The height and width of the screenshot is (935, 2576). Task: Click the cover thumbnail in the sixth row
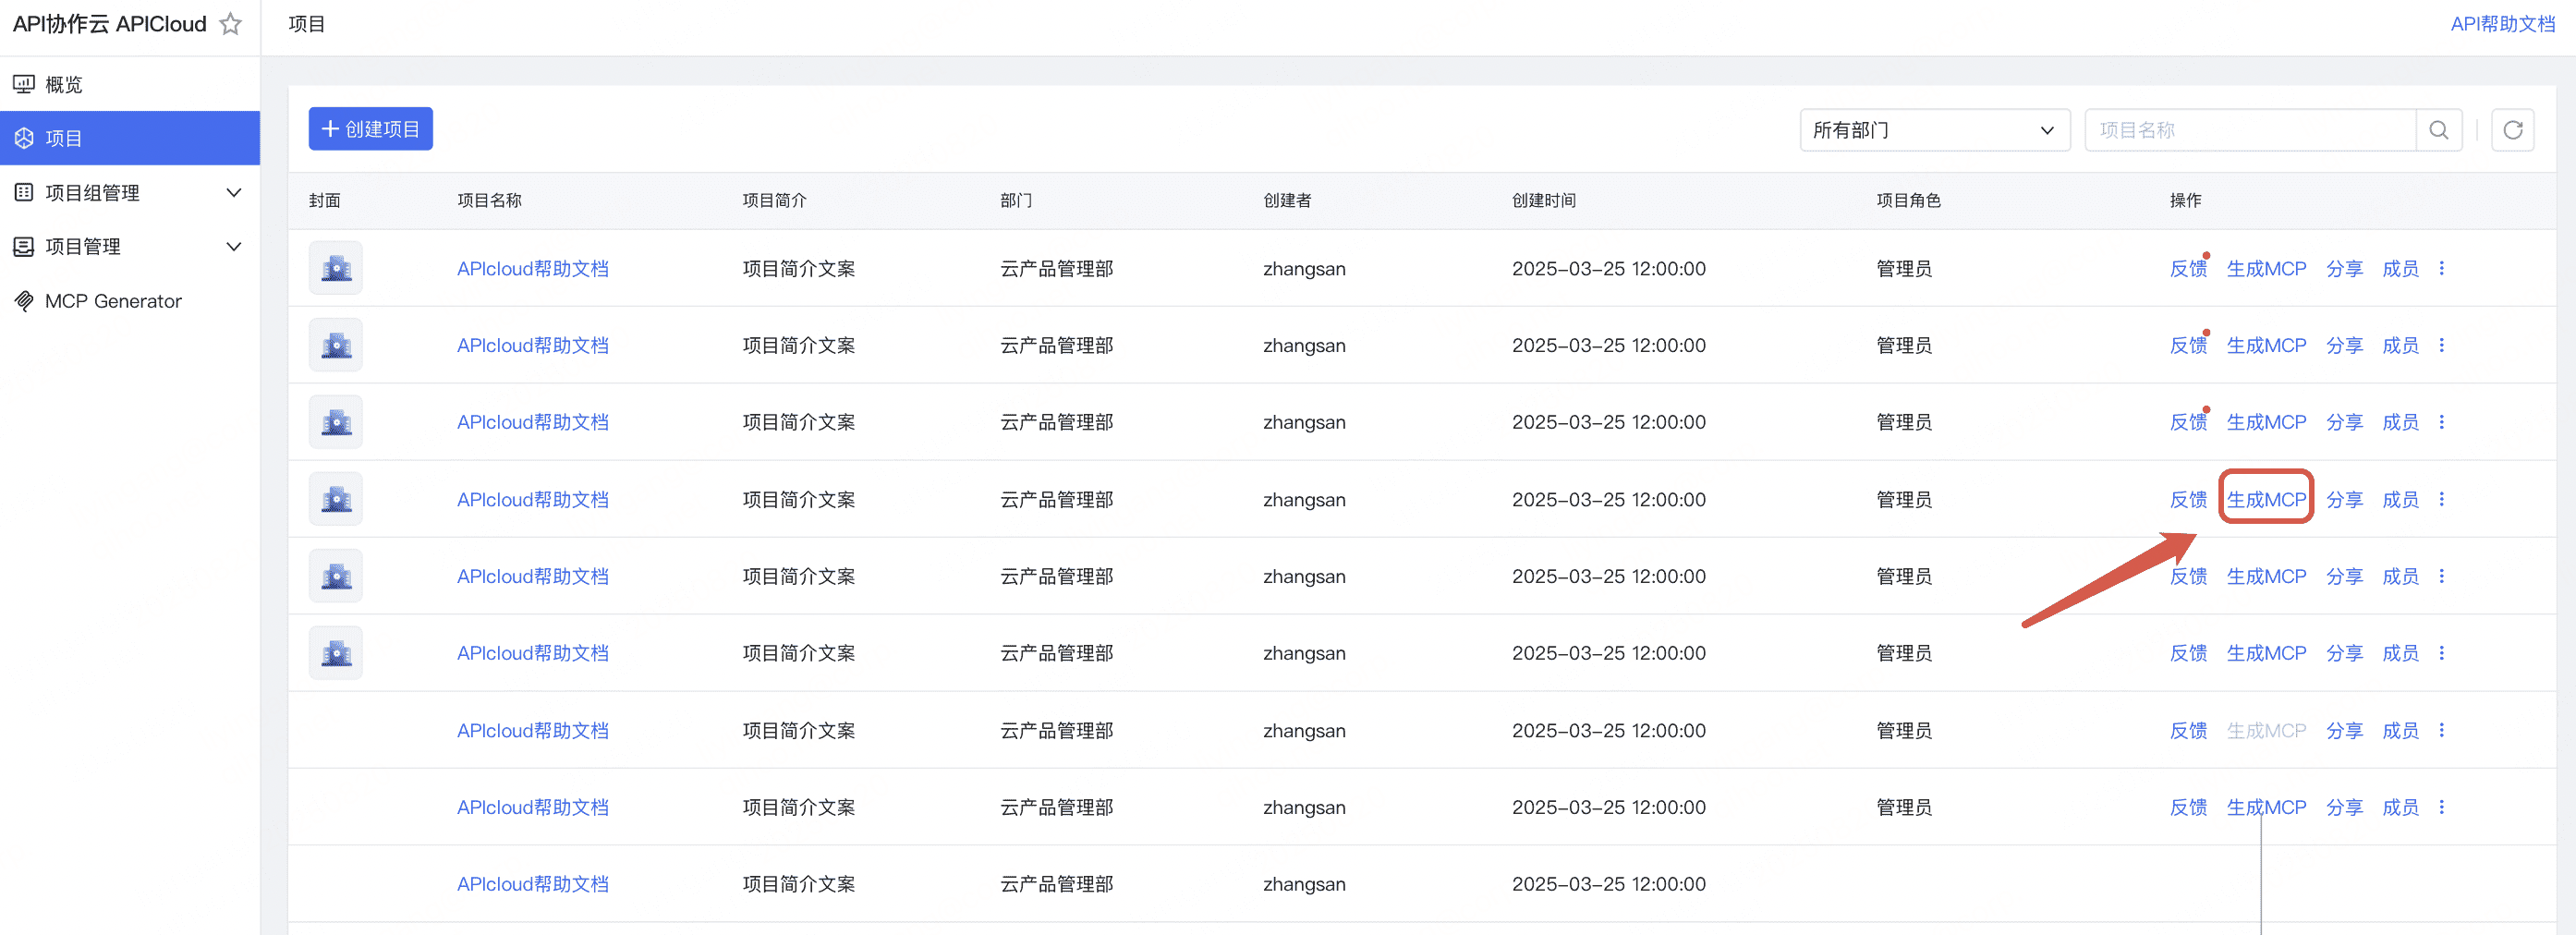pos(336,653)
